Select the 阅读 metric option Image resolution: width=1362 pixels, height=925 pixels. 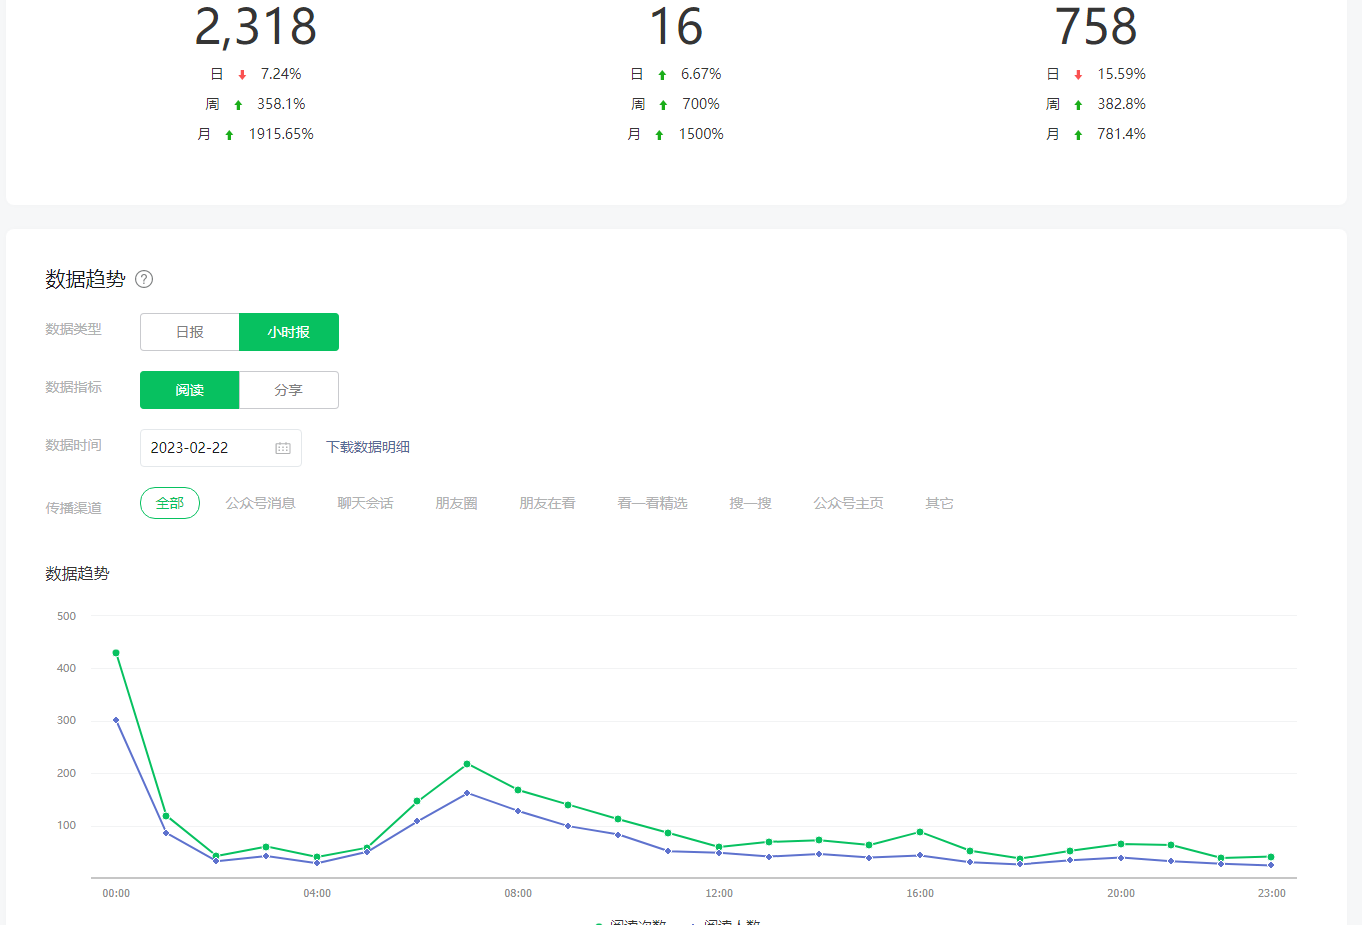190,390
